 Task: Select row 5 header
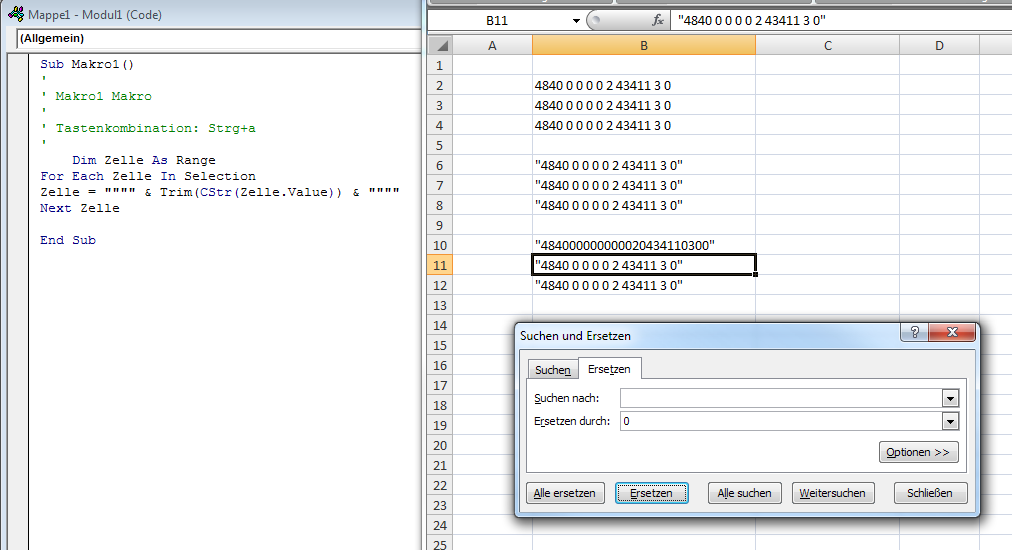pos(440,145)
